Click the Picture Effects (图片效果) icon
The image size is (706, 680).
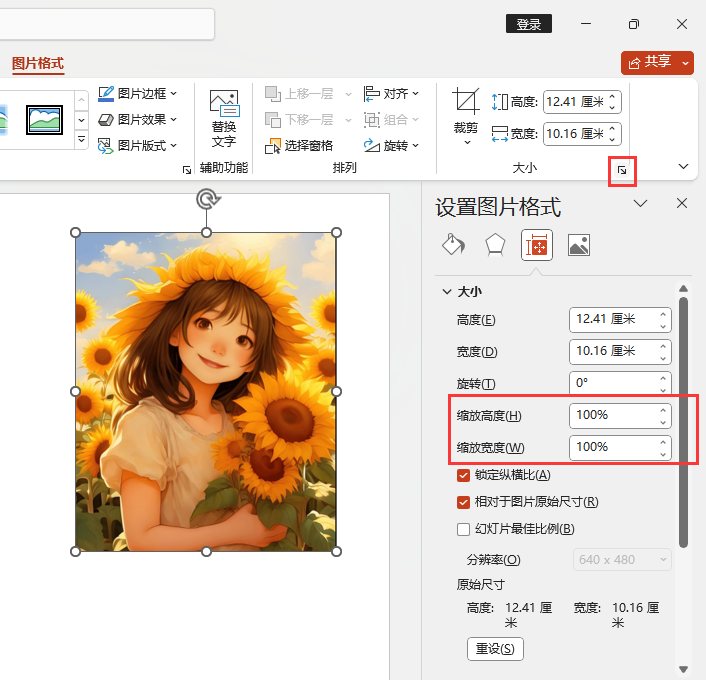(x=106, y=120)
